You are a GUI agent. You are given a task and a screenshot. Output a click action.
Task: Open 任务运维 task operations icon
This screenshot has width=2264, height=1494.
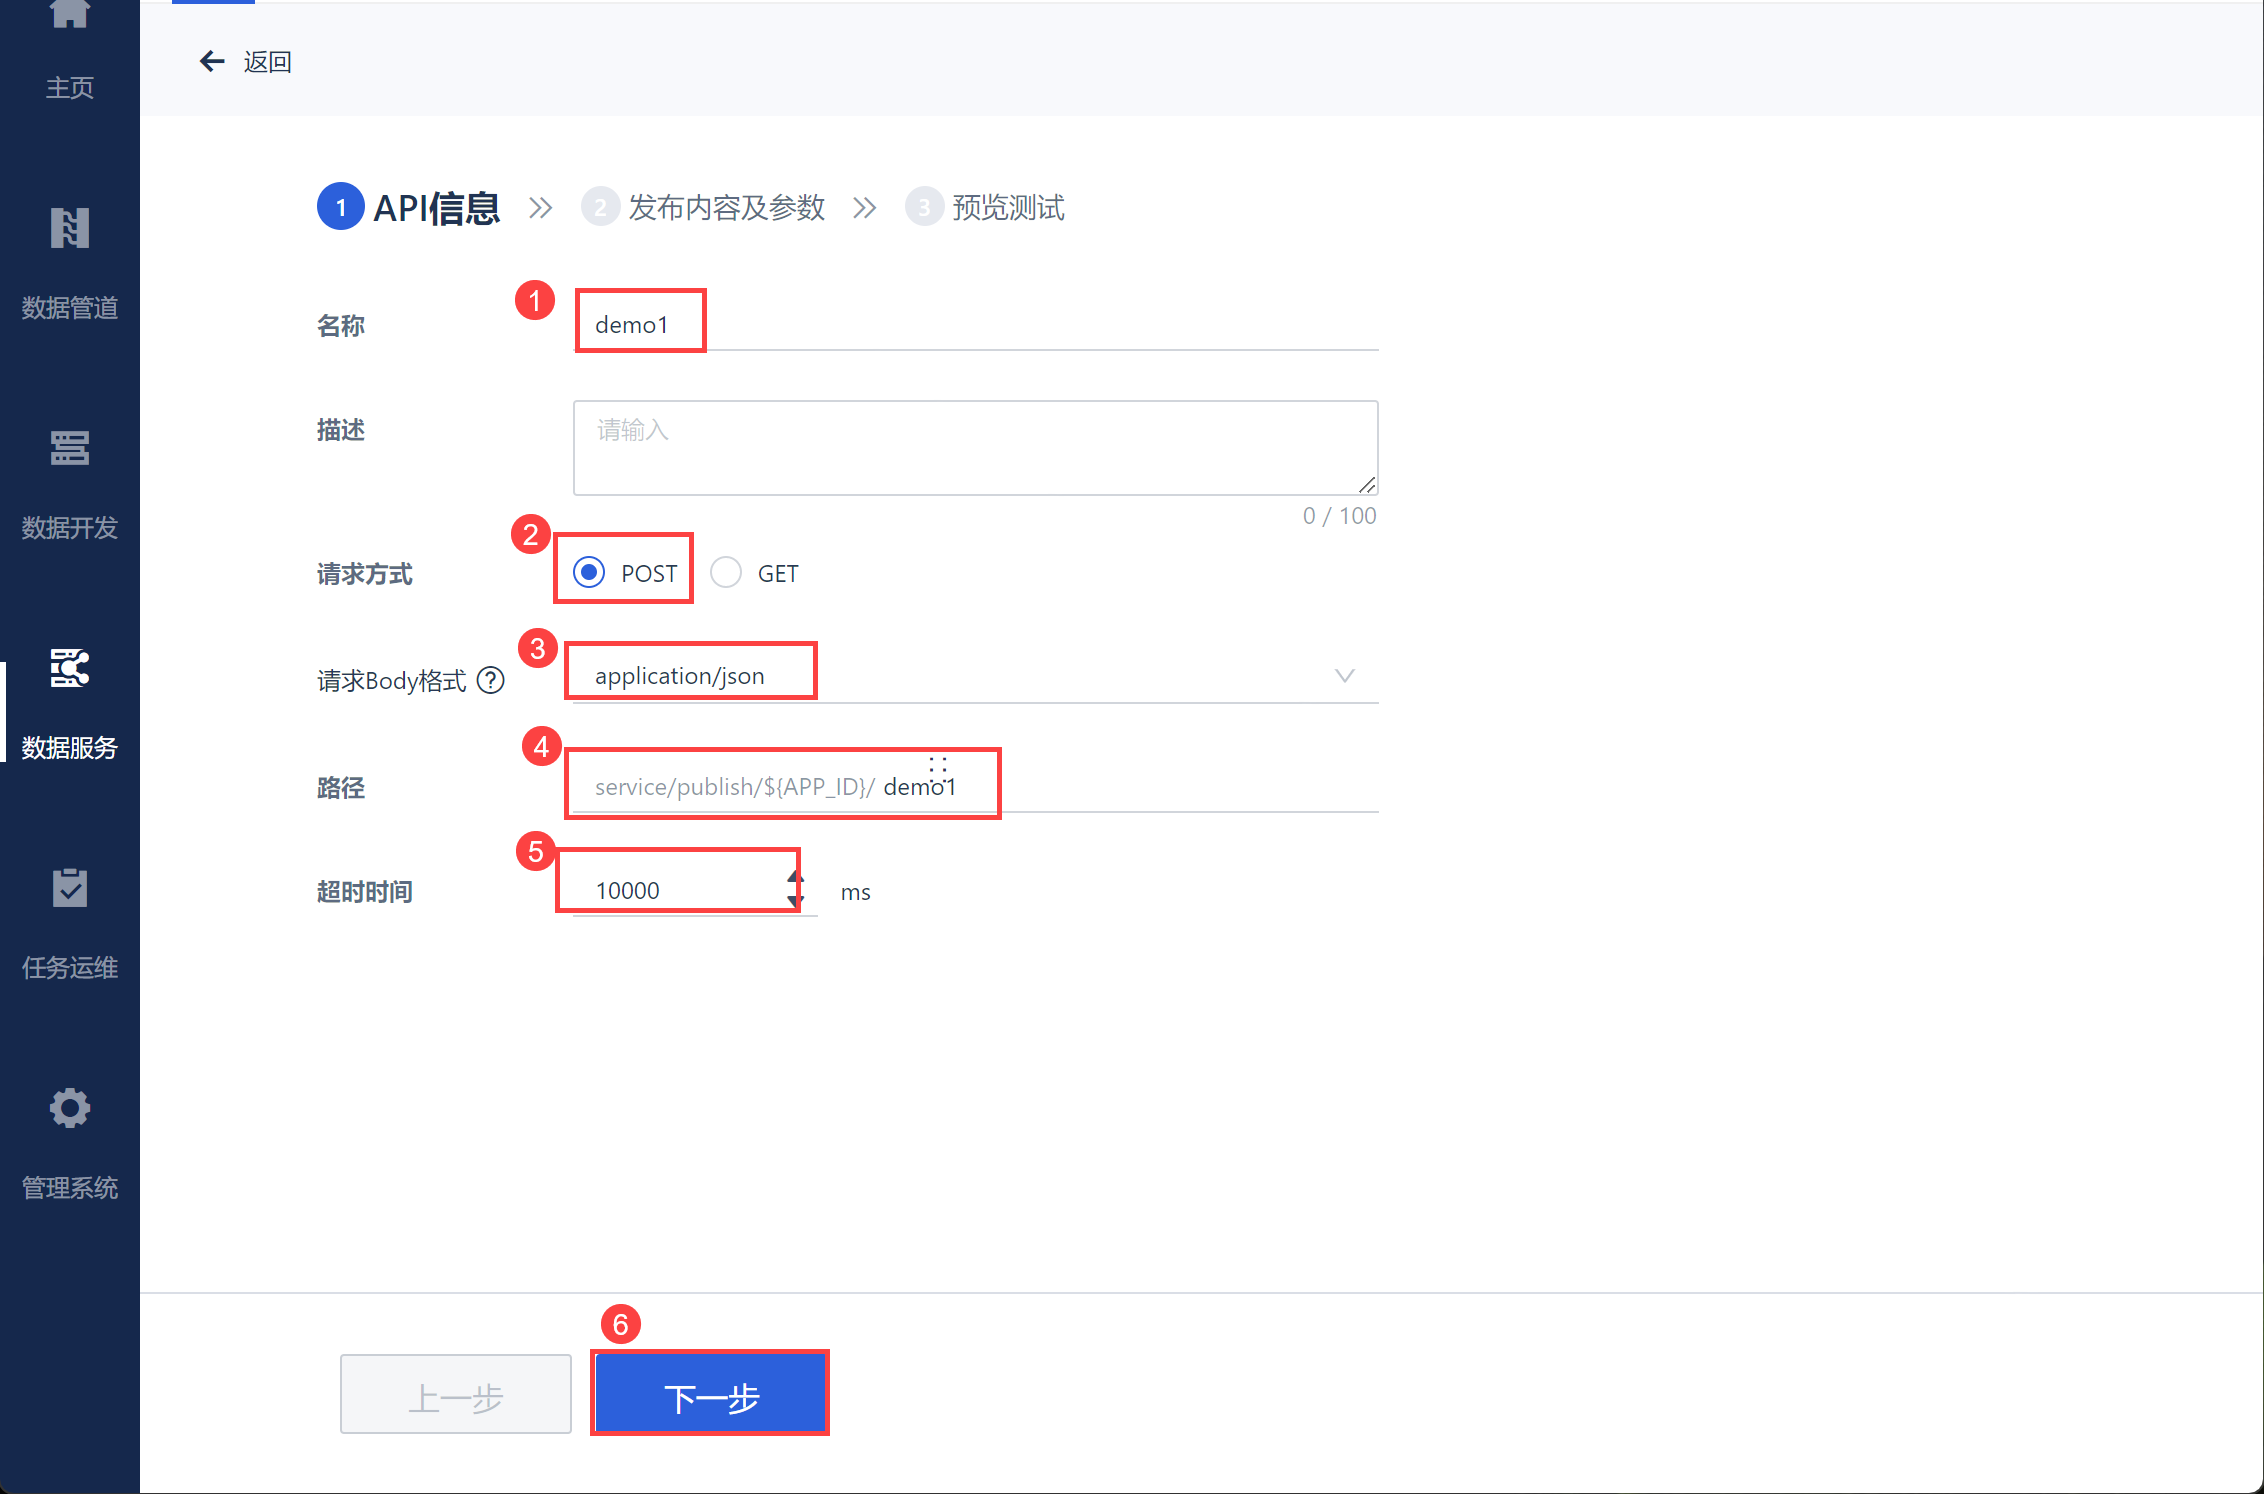coord(69,888)
